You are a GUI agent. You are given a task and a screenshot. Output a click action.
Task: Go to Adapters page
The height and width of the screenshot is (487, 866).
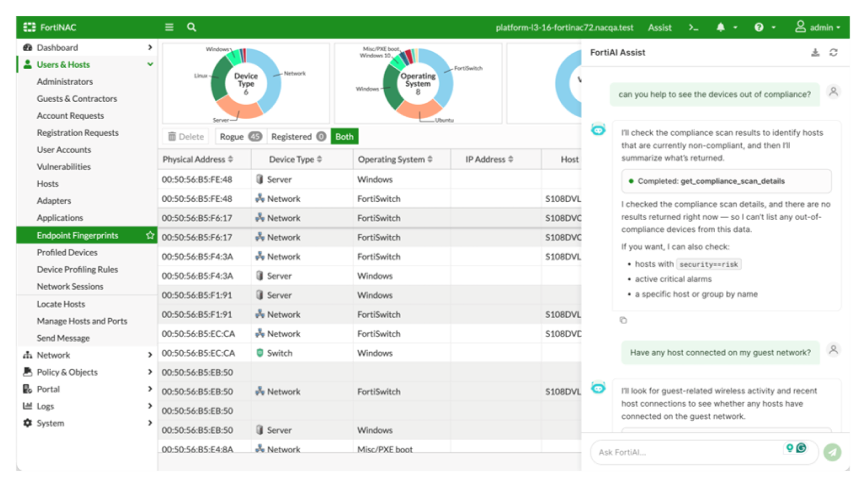coord(54,201)
